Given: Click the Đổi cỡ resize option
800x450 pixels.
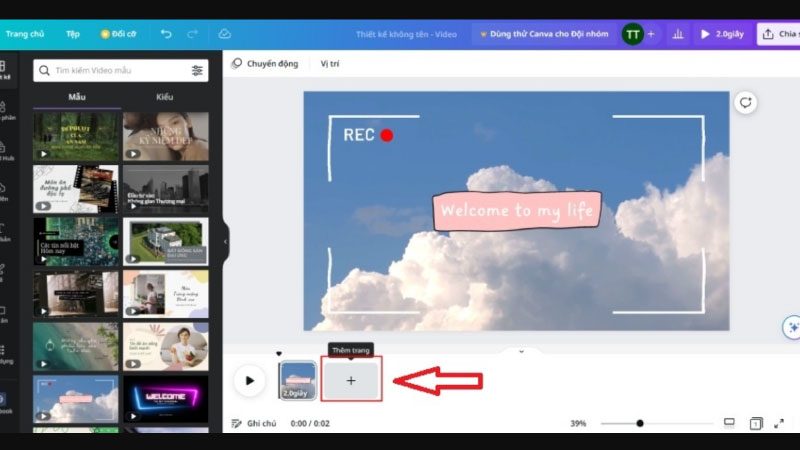Looking at the screenshot, I should 118,34.
